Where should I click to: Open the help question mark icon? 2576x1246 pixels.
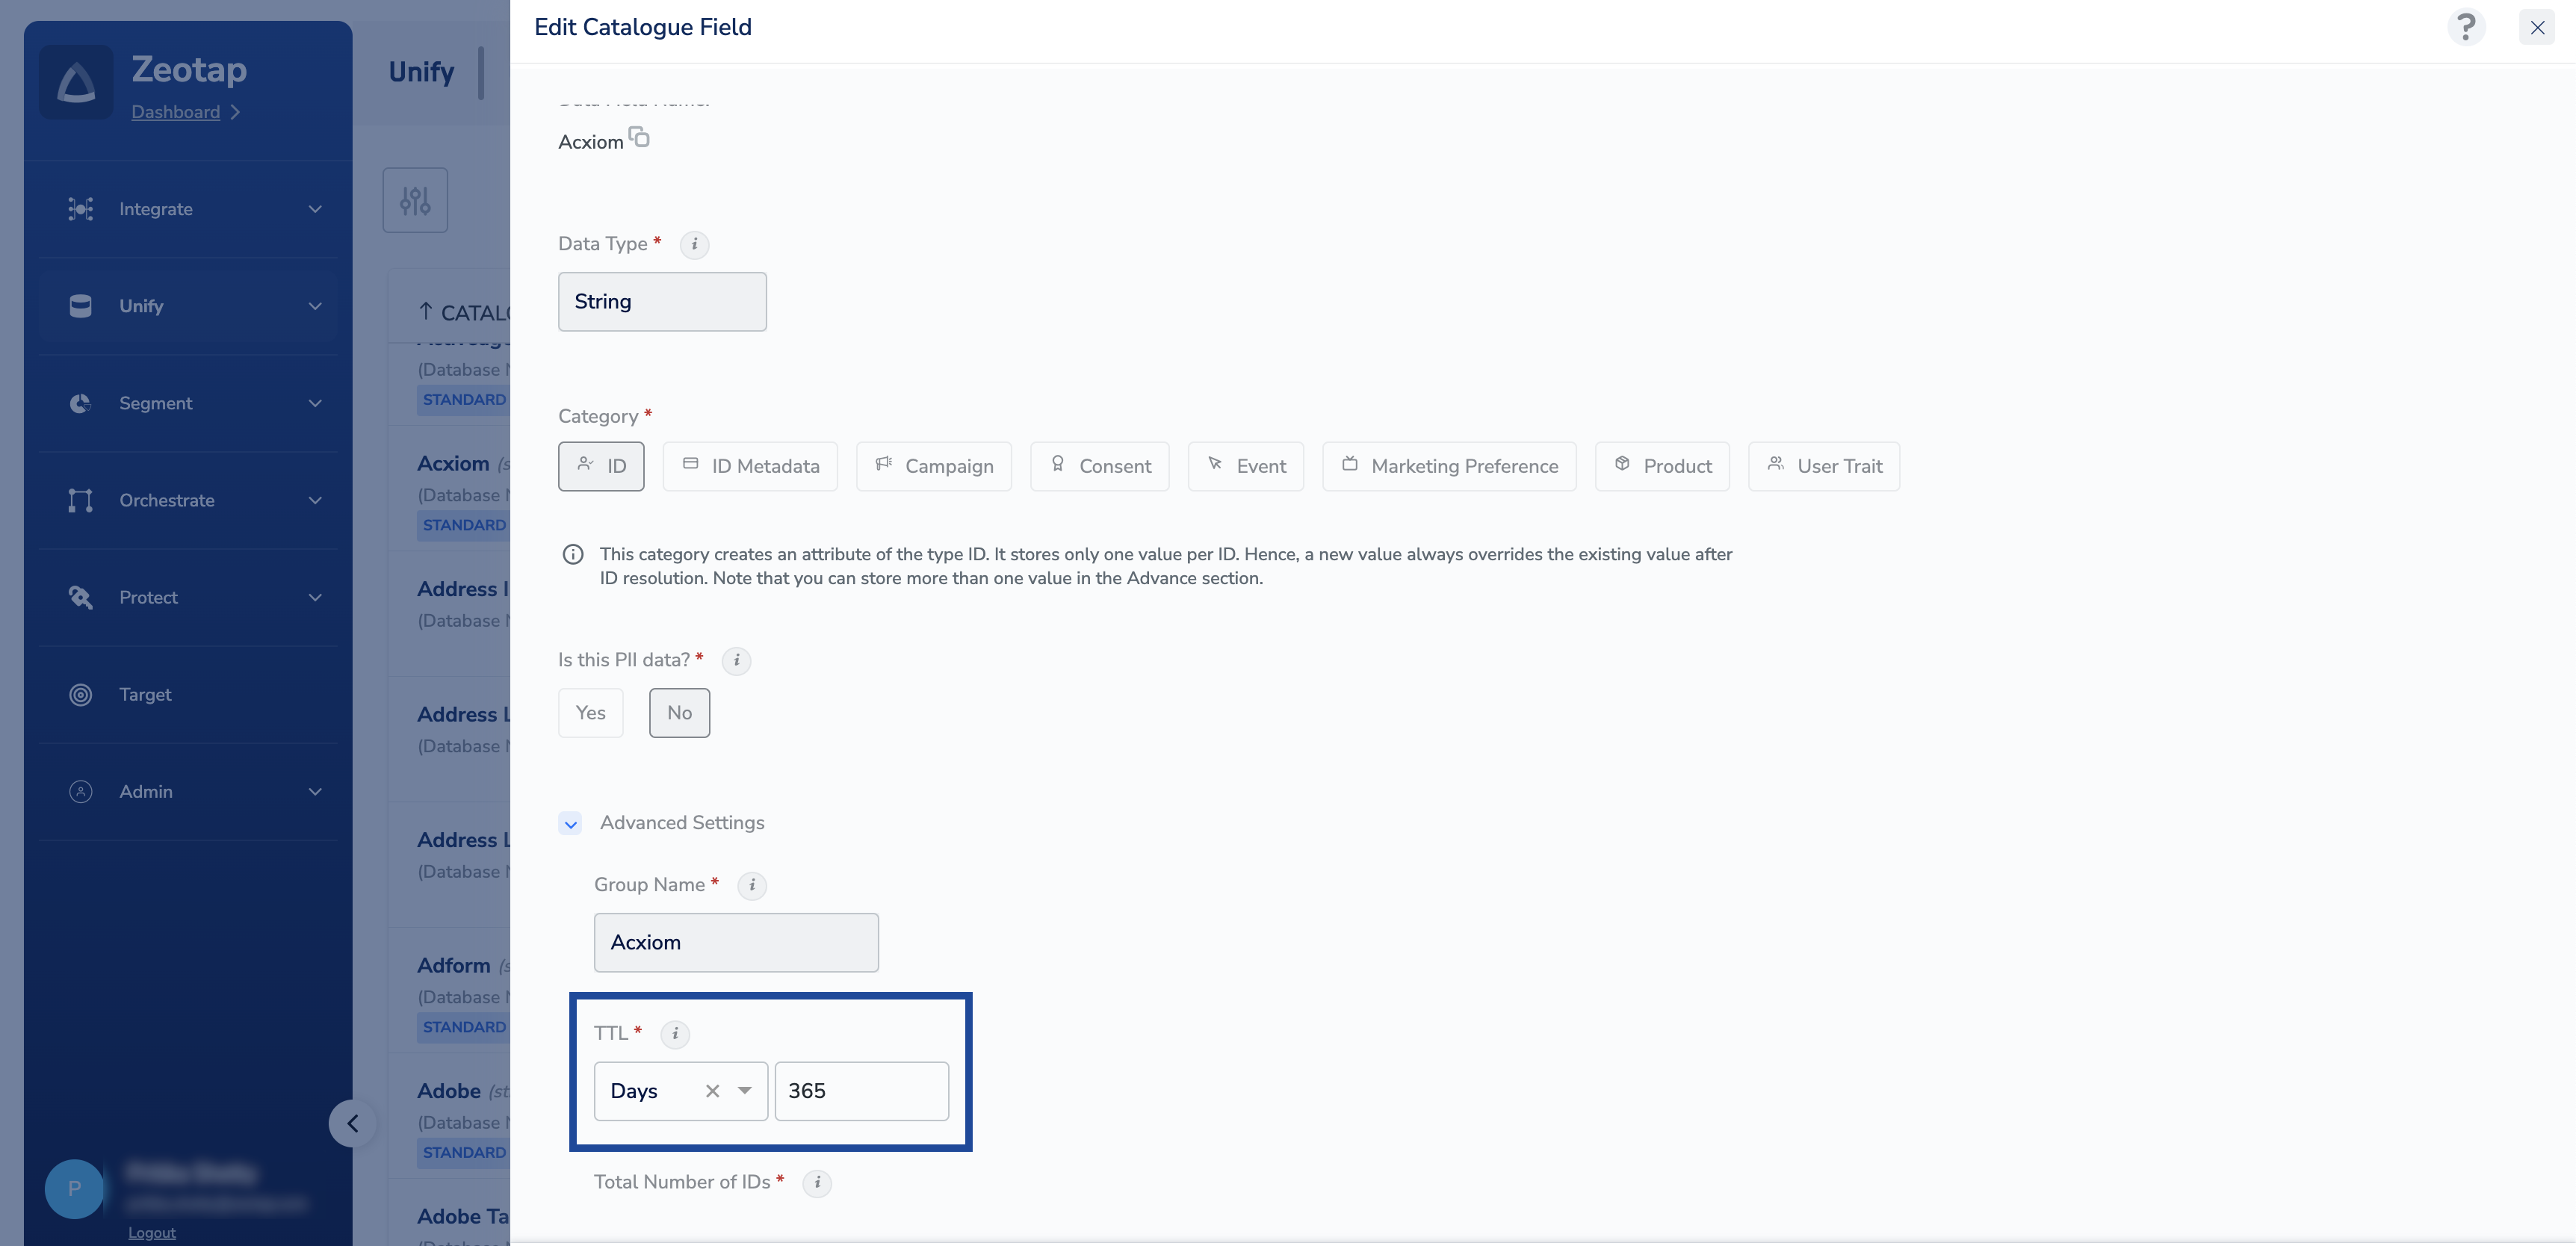[2466, 27]
